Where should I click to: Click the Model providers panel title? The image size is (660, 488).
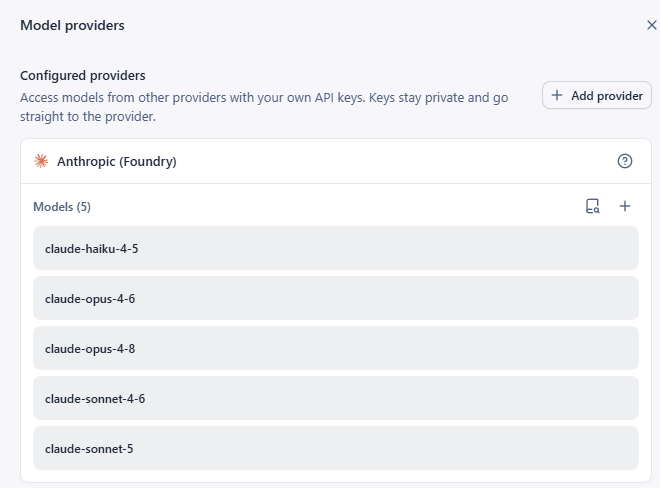pos(72,25)
